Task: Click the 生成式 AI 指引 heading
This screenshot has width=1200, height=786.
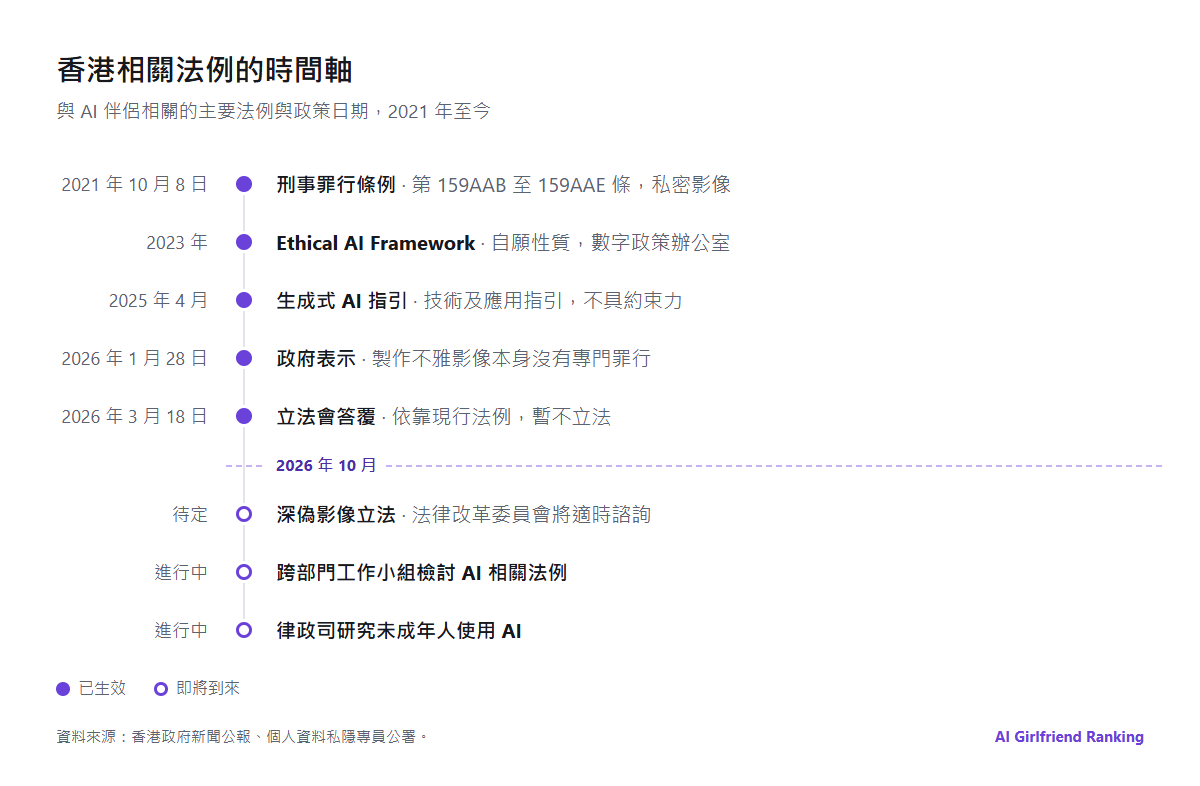Action: click(x=342, y=301)
